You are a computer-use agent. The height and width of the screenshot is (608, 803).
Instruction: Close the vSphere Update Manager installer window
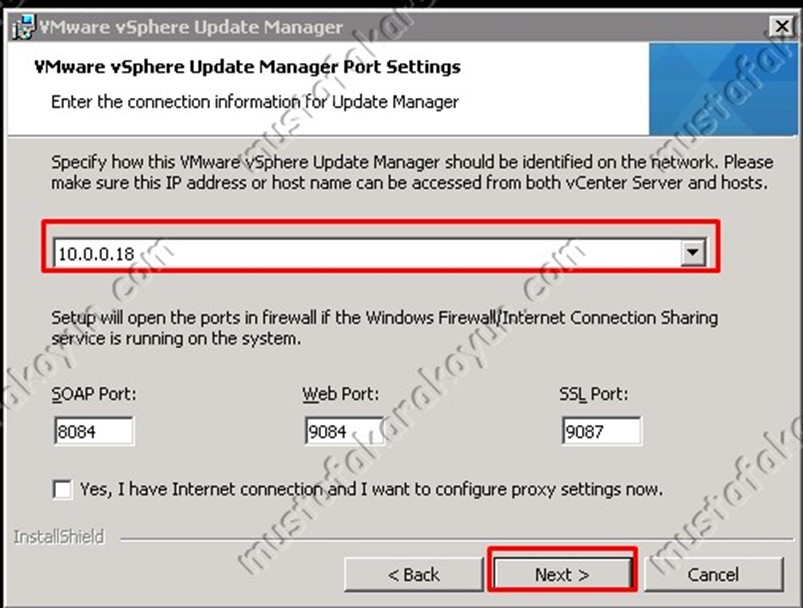point(781,26)
